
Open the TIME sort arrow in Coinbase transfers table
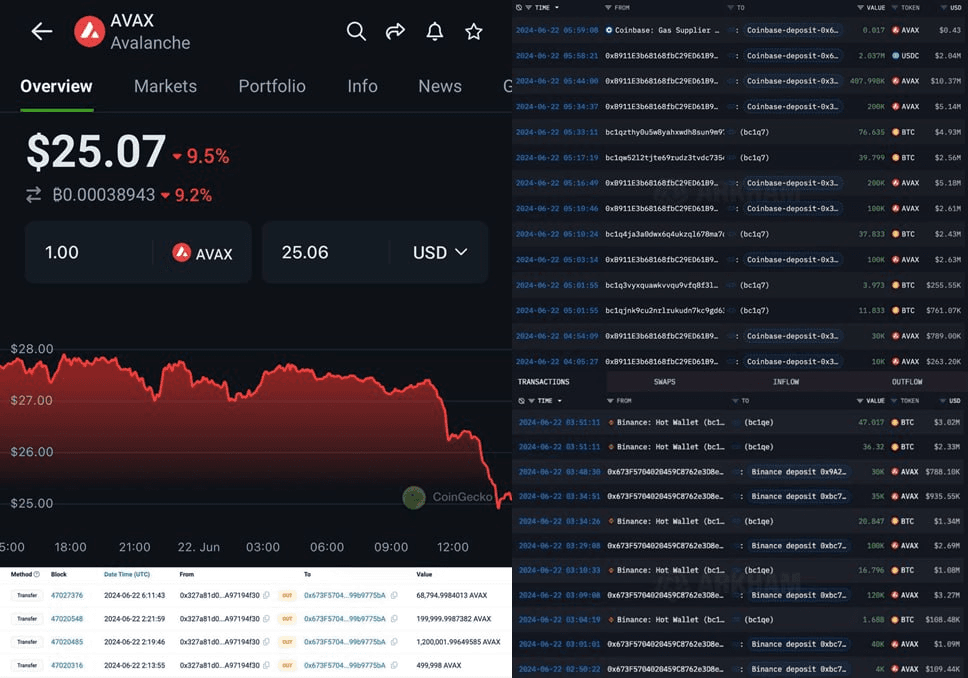[557, 7]
